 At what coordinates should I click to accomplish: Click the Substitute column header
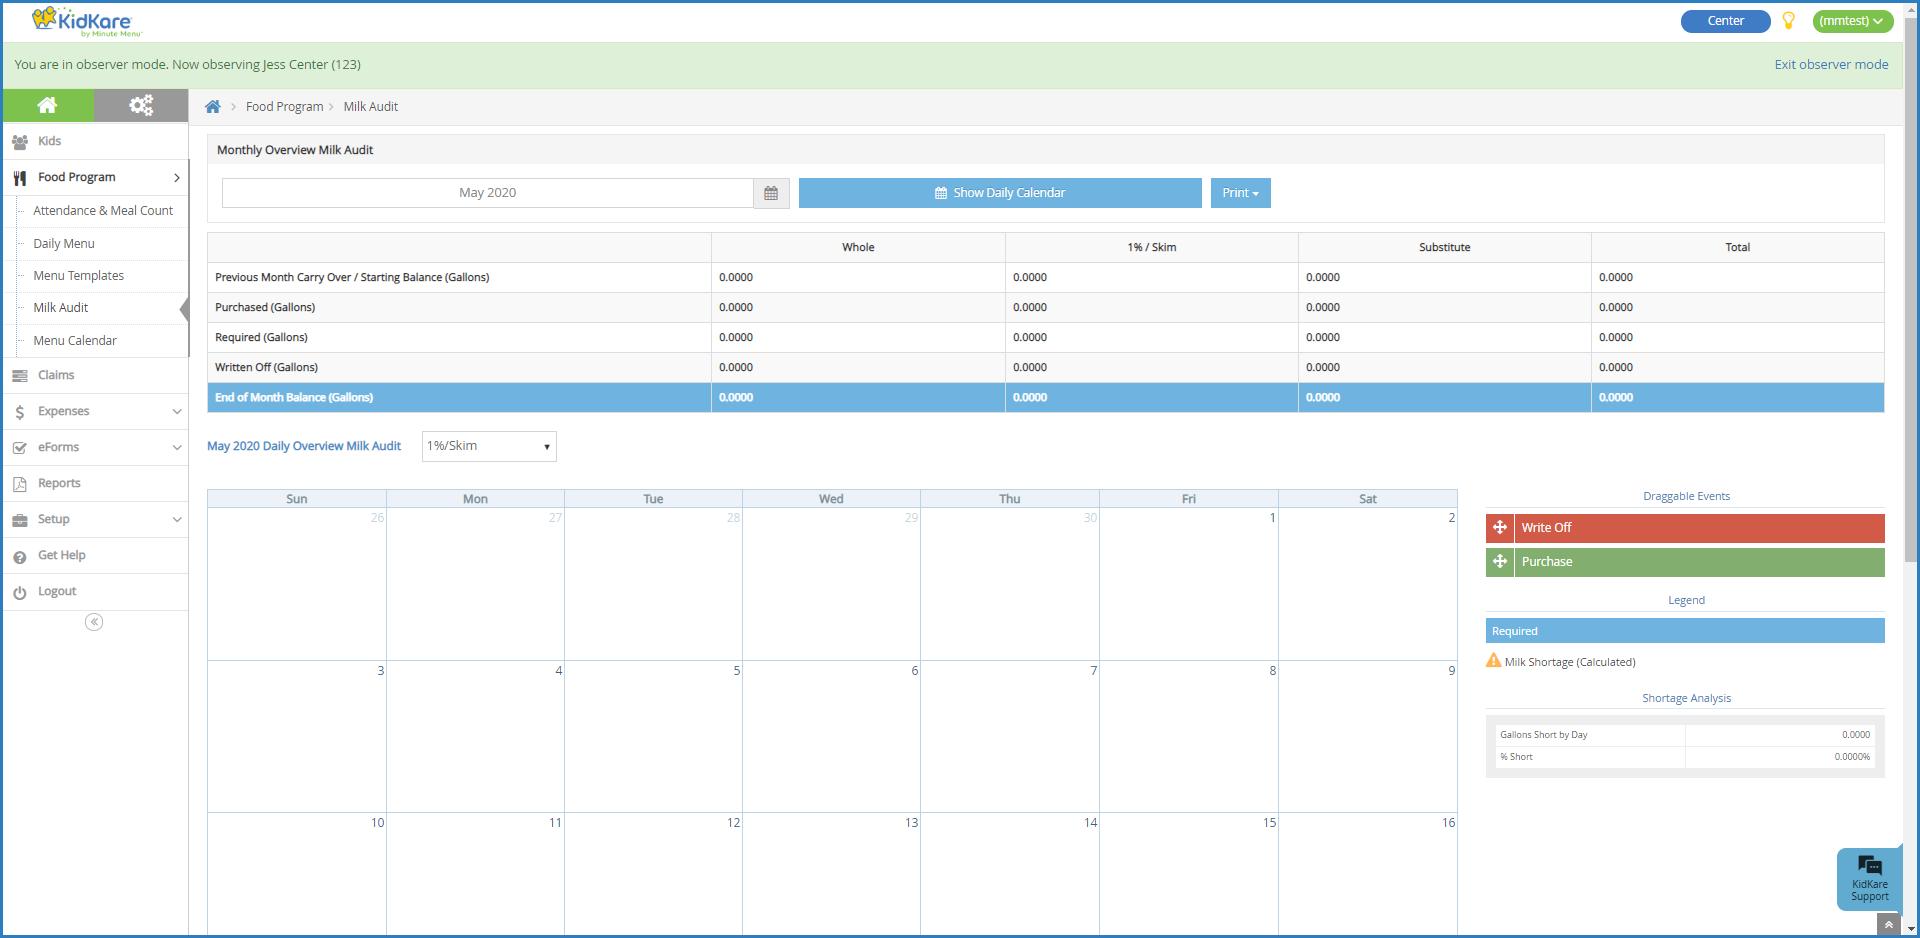(1444, 247)
